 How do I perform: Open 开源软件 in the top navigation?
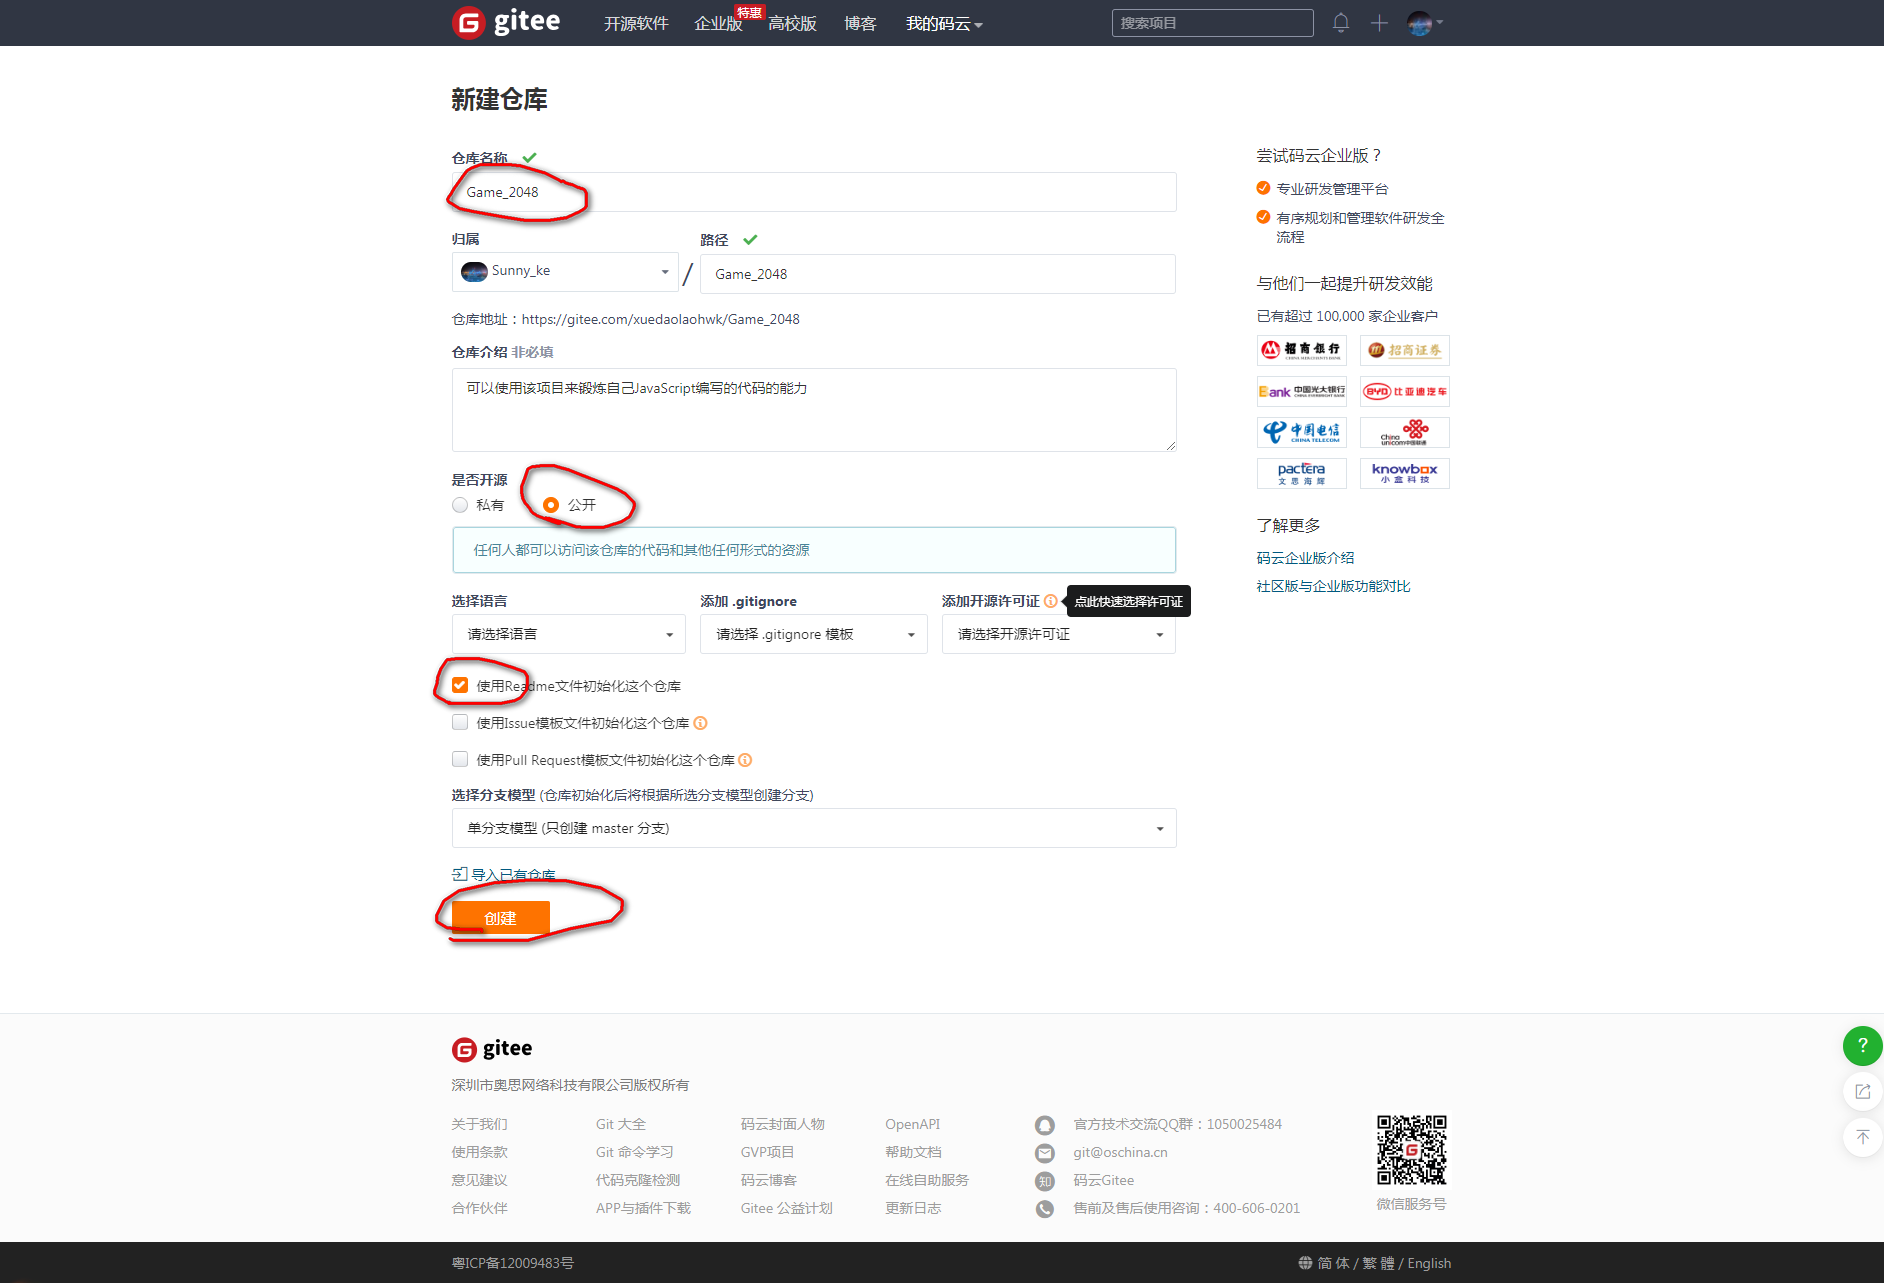tap(636, 23)
